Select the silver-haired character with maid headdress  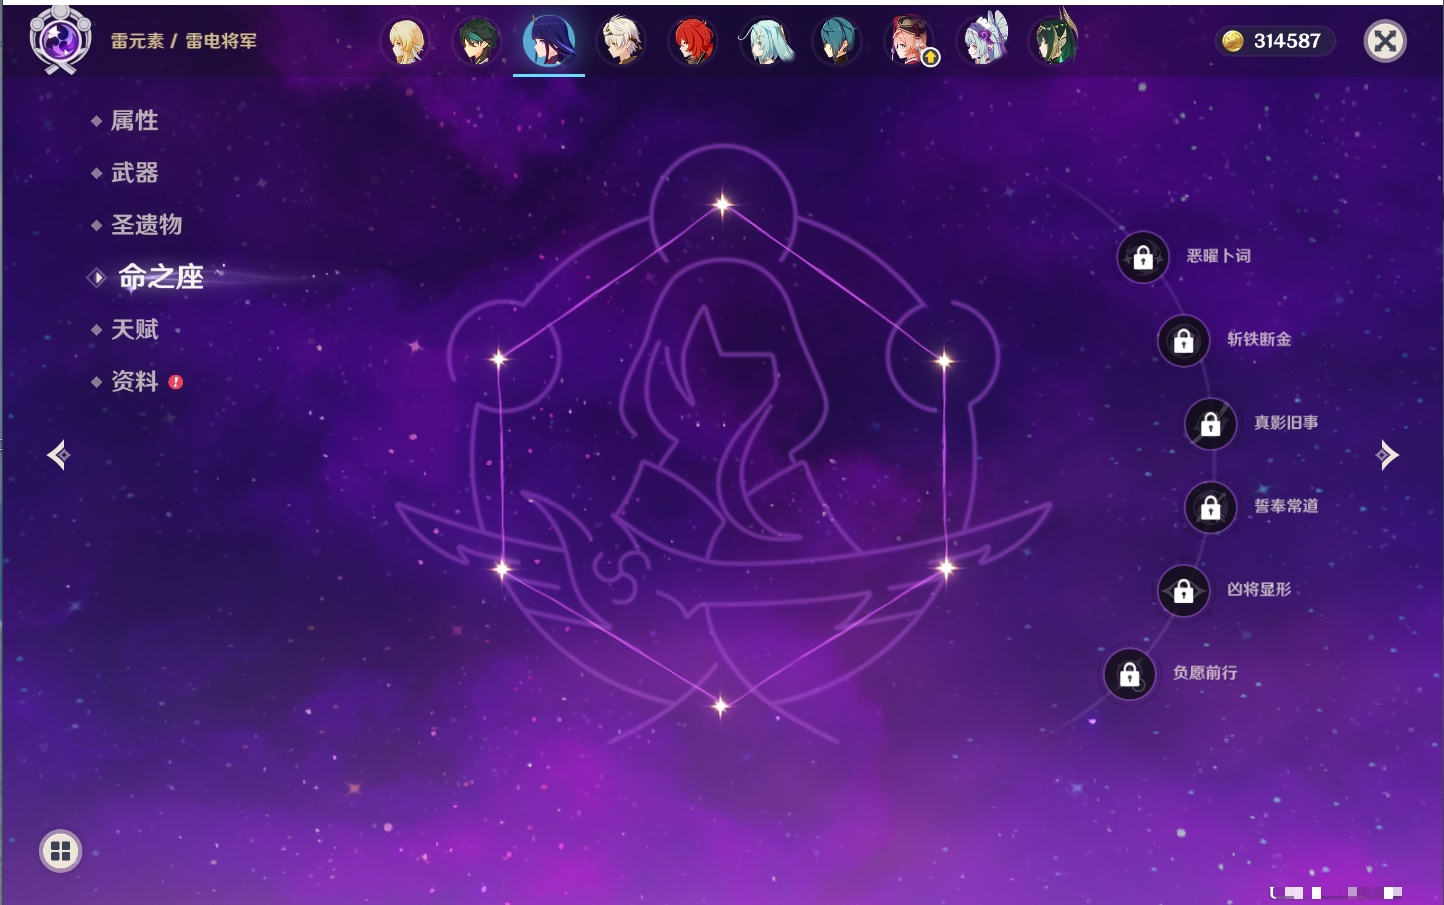(984, 42)
